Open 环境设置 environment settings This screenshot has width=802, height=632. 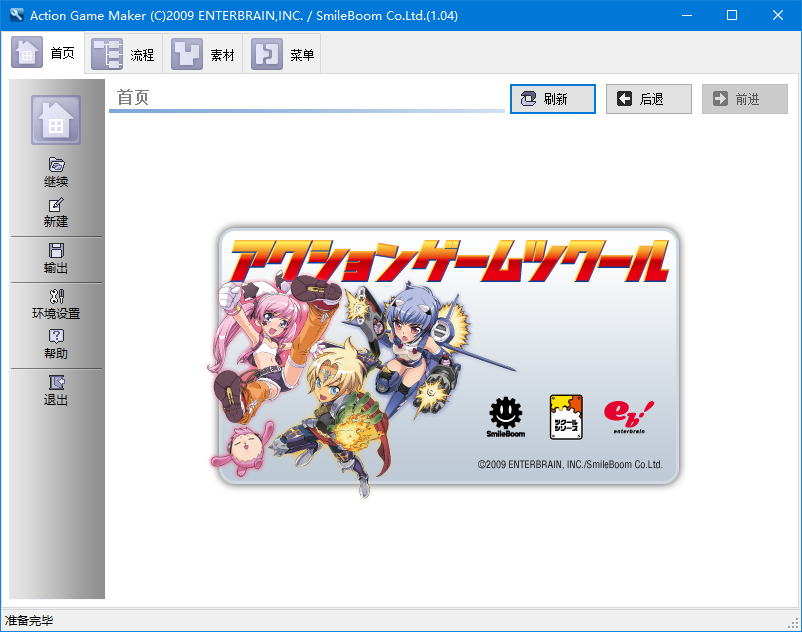[56, 304]
